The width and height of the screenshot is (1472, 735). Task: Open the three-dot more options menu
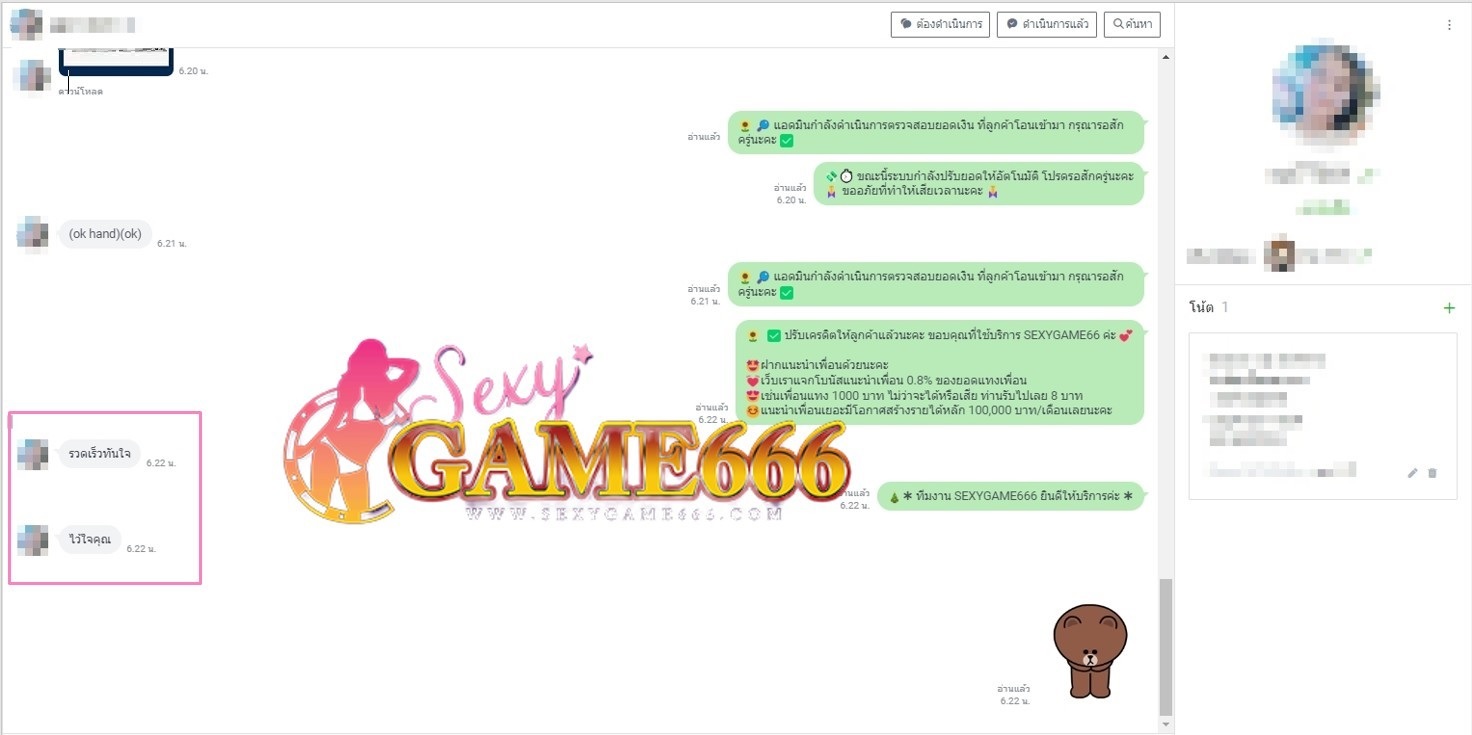point(1449,25)
